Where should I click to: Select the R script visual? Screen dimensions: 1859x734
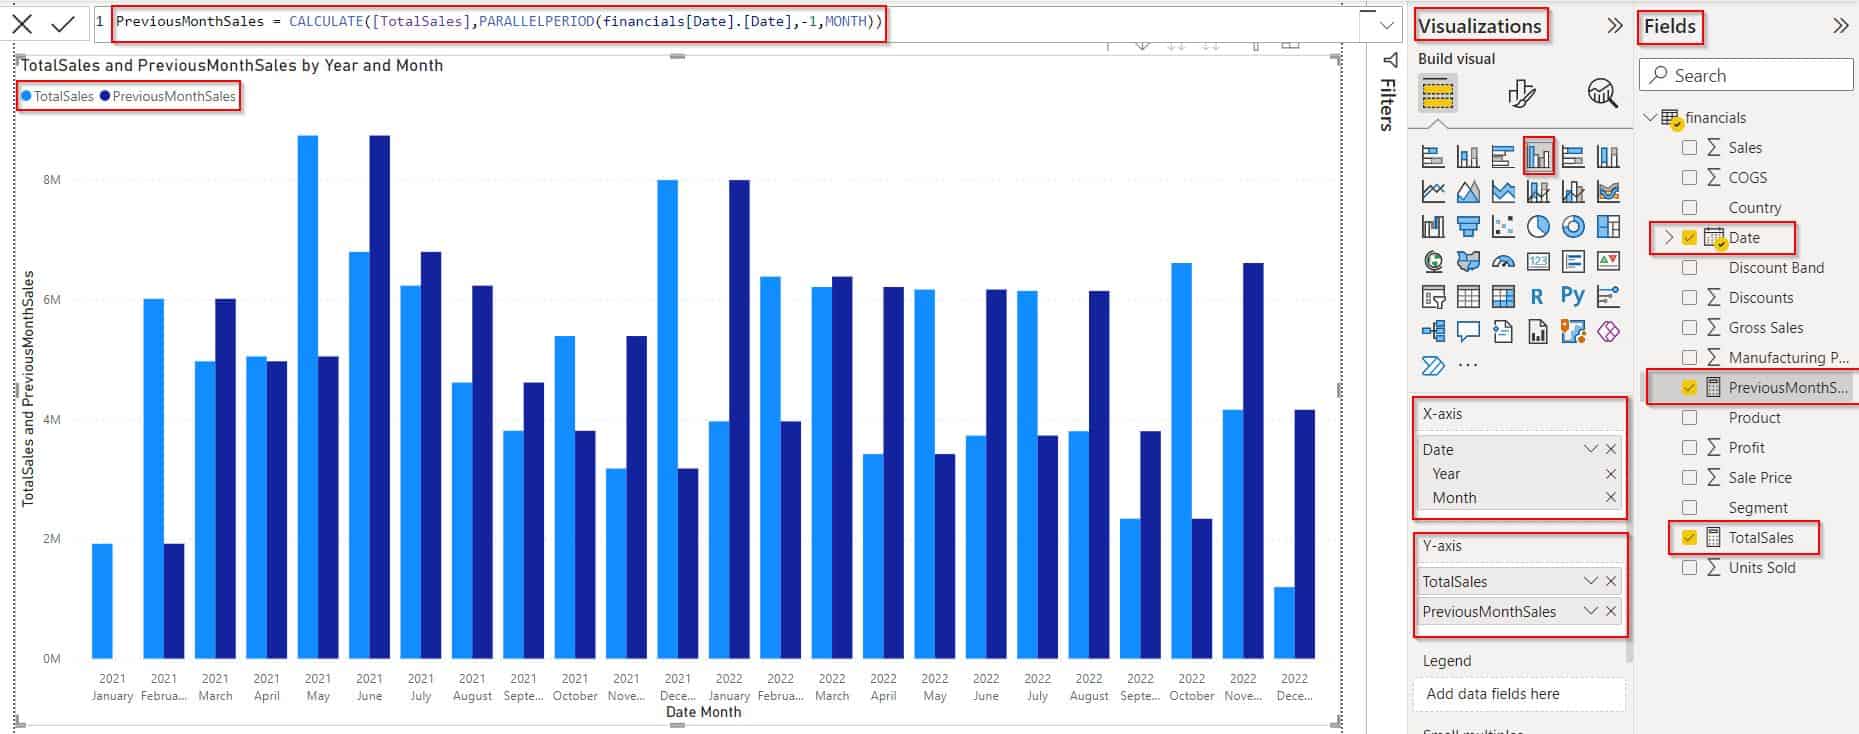coord(1538,297)
